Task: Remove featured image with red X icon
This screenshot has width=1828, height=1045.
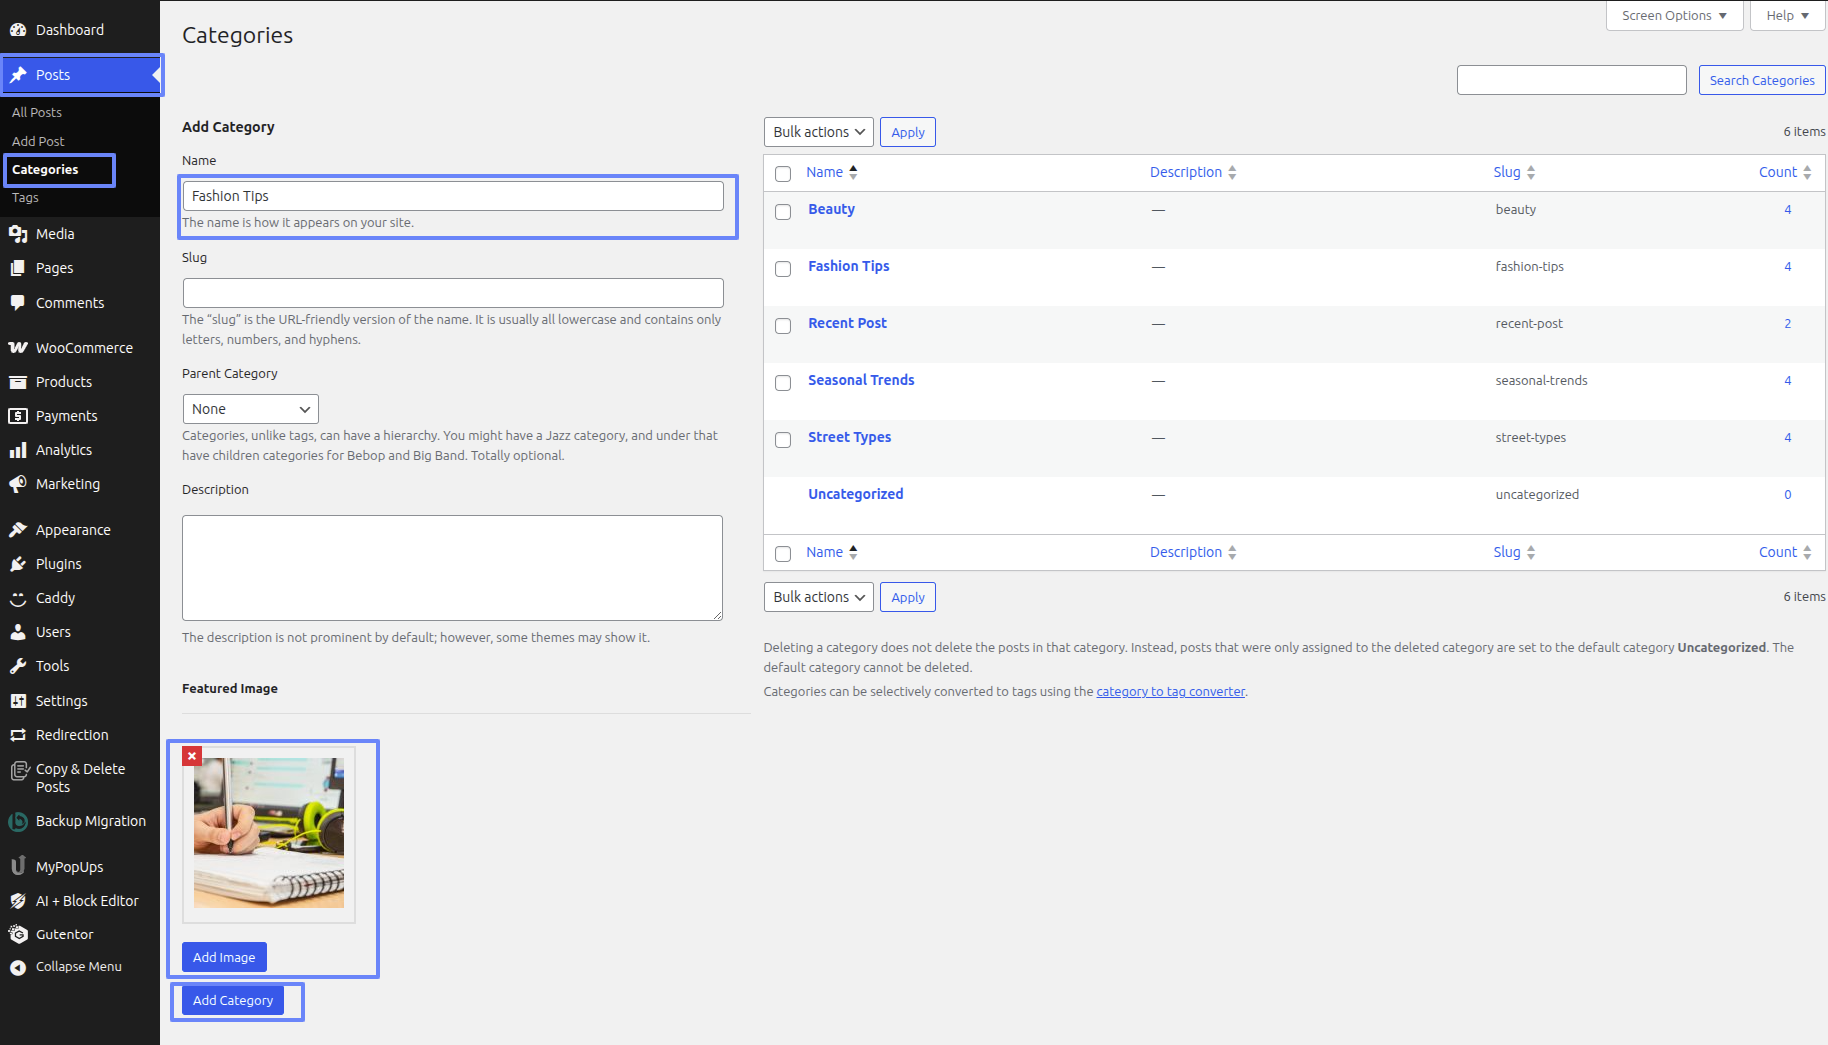Action: click(192, 756)
